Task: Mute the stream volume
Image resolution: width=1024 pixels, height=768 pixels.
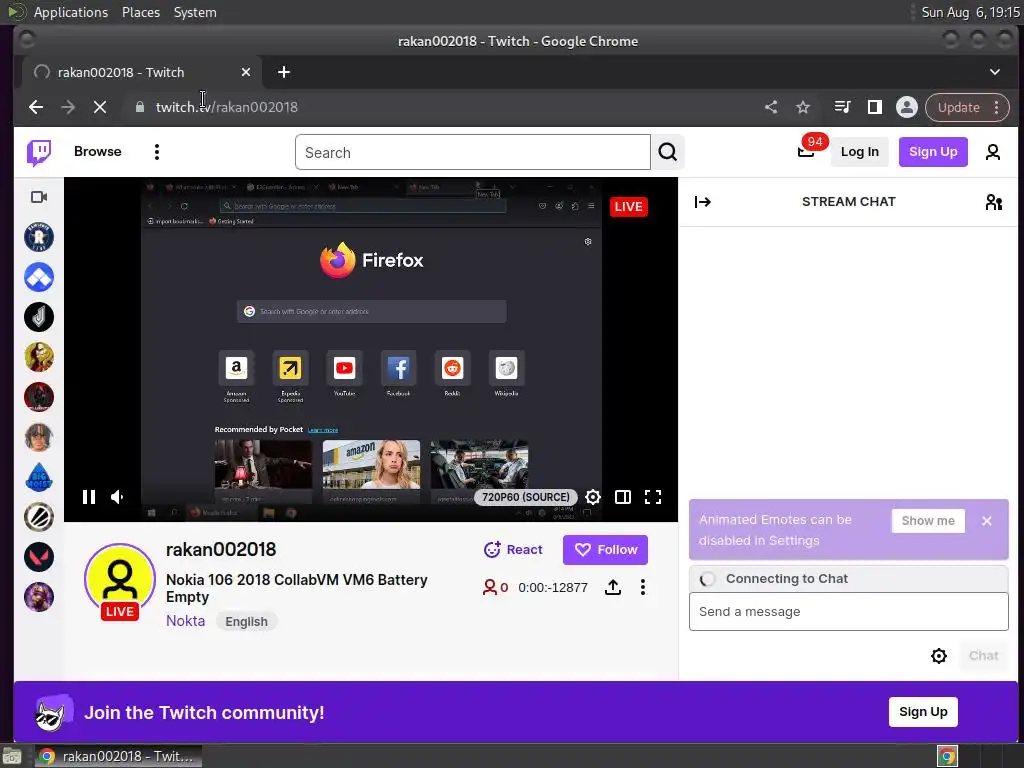Action: (x=118, y=497)
